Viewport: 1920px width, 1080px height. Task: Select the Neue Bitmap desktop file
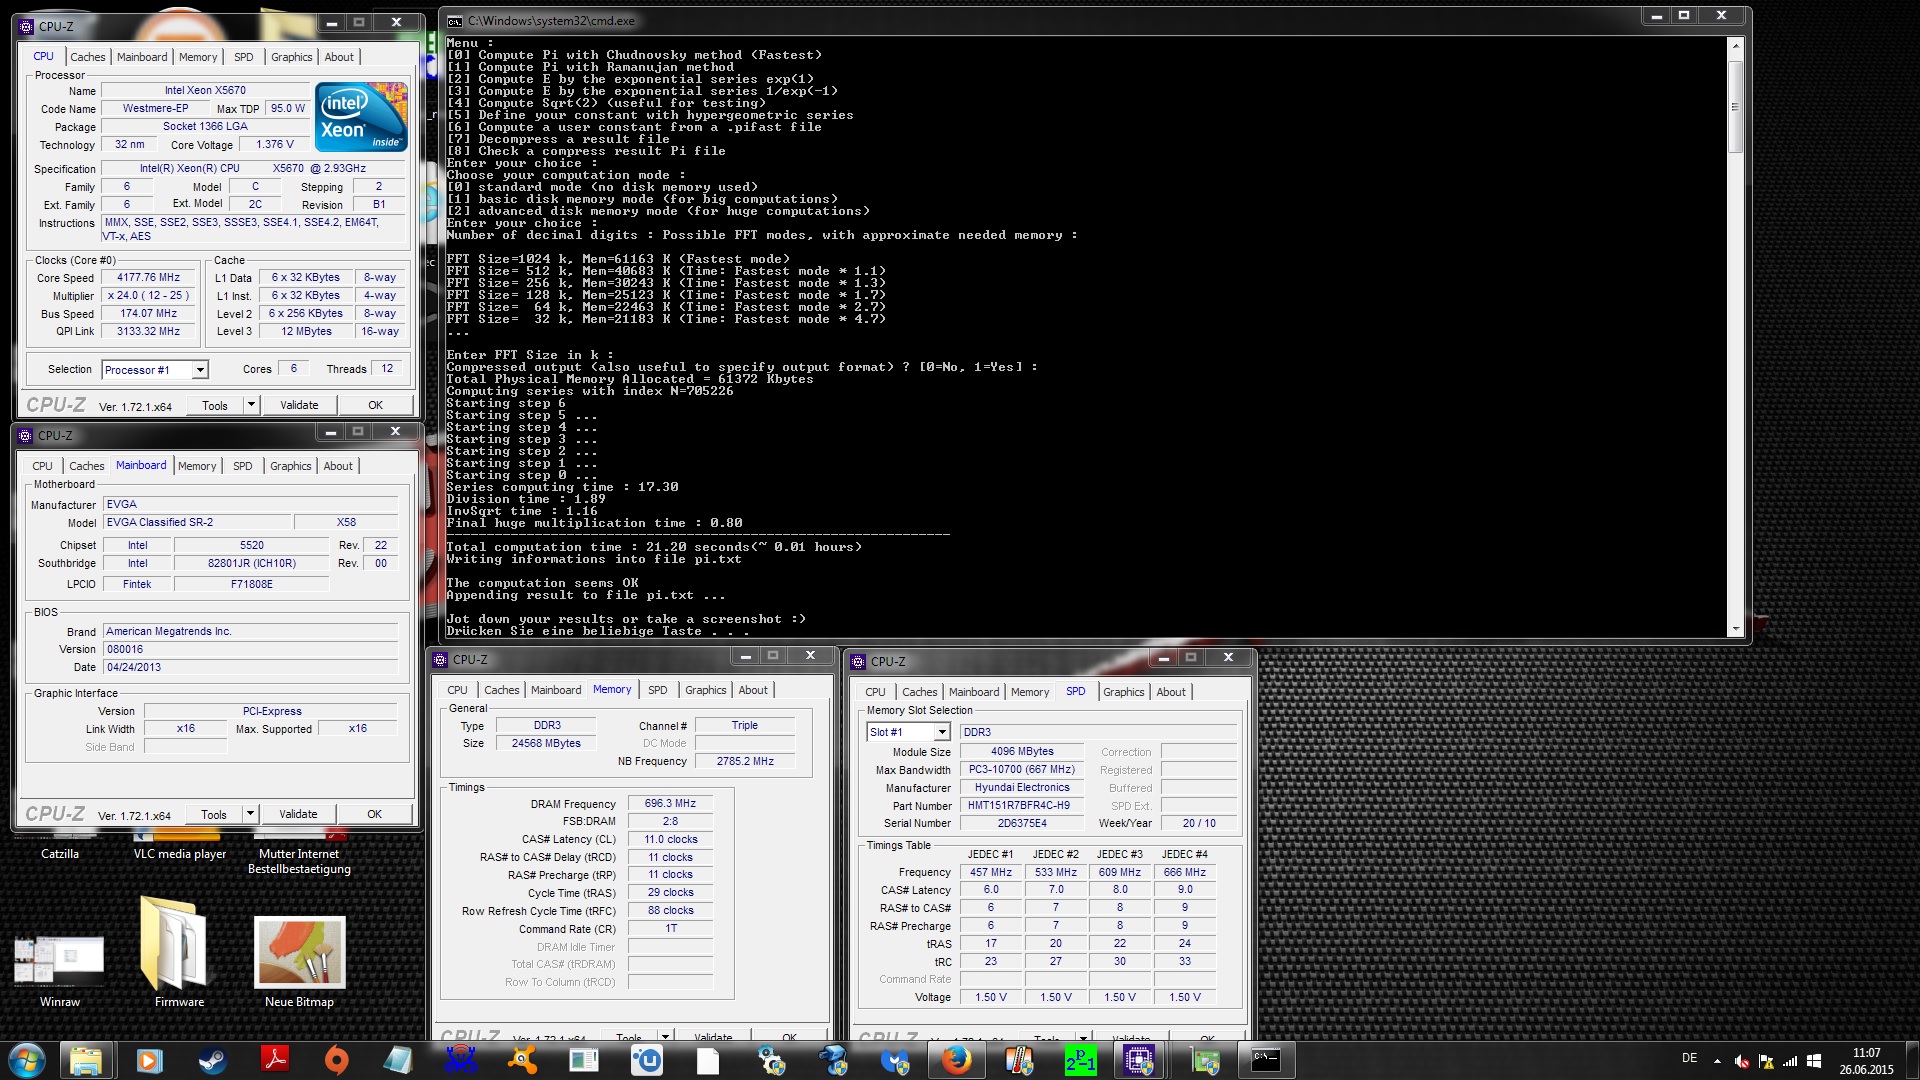299,960
